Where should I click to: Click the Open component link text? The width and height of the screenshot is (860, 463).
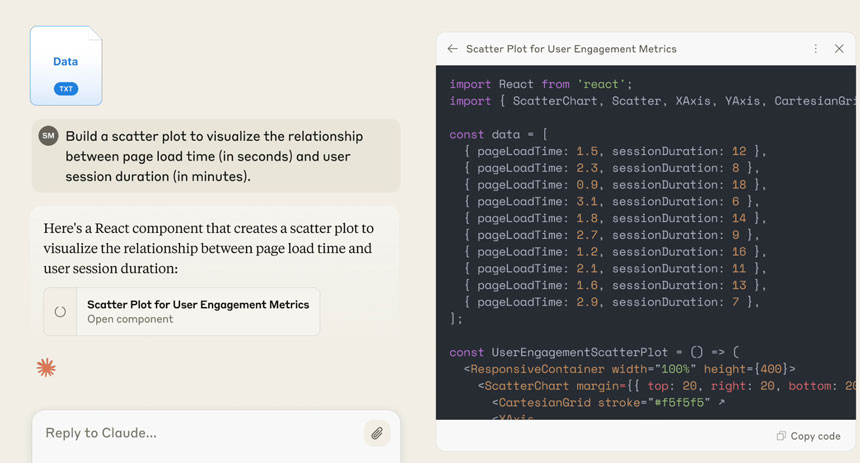coord(130,320)
